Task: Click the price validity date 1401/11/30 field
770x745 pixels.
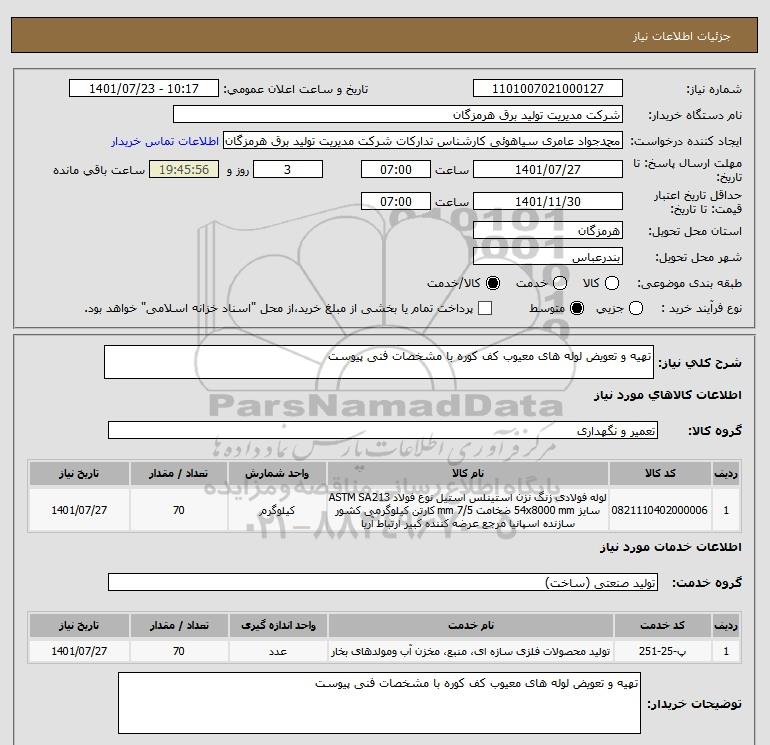Action: pos(548,201)
